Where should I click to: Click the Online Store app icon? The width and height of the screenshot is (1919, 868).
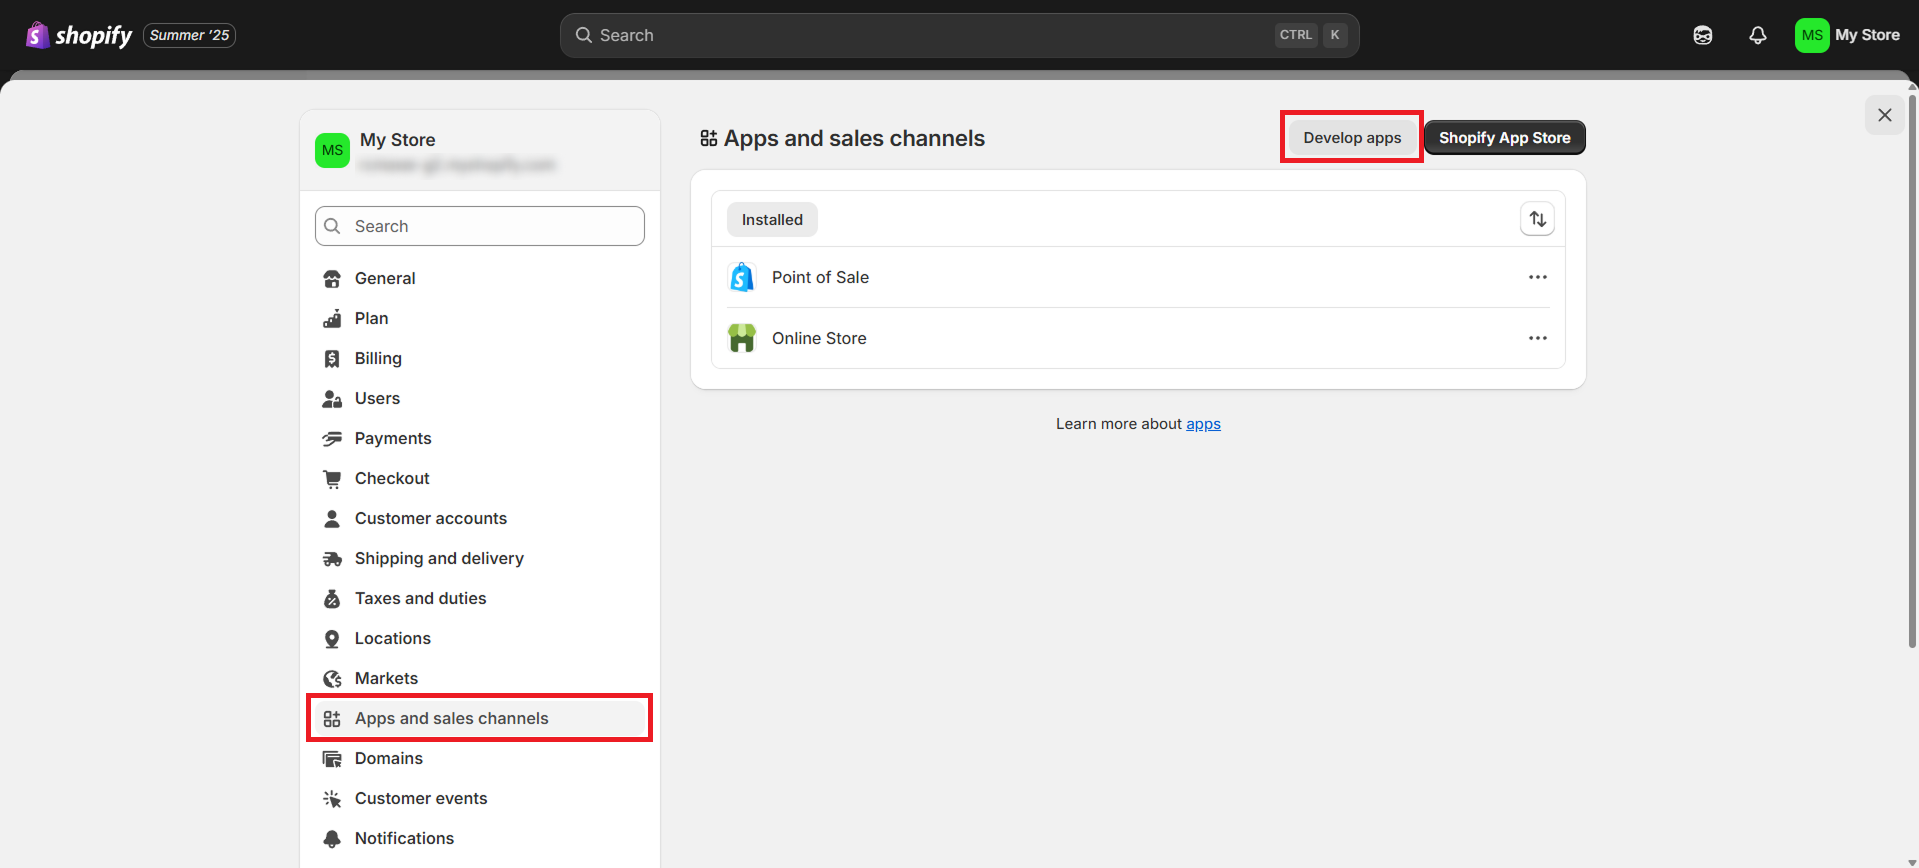click(742, 338)
